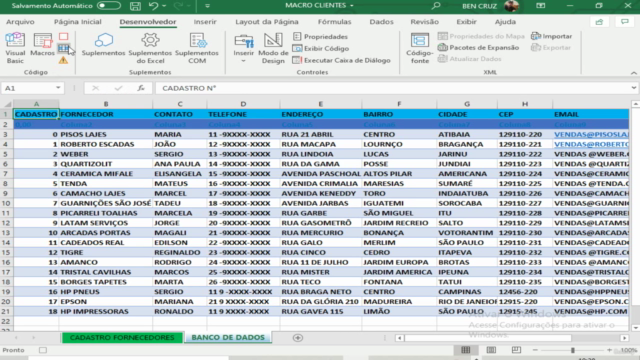
Task: Click the insert function fx icon
Action: click(141, 88)
